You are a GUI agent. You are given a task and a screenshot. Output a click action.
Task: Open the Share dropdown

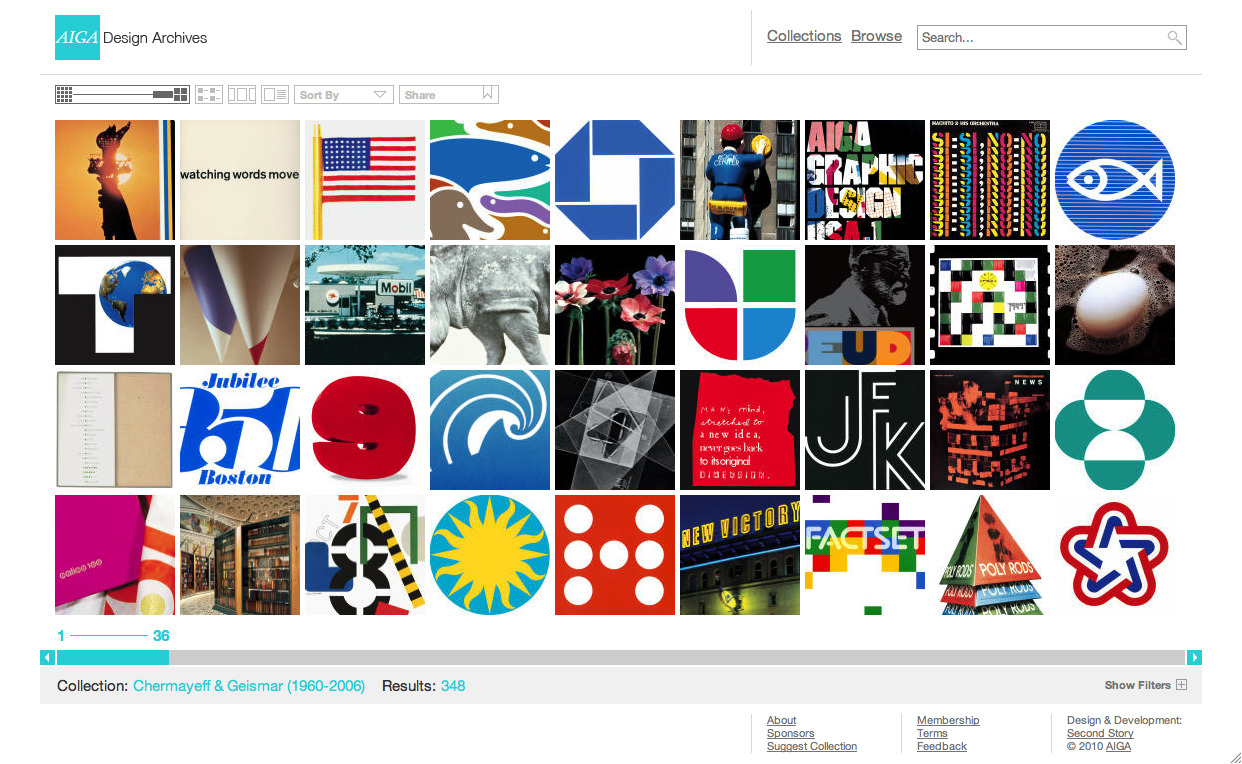click(448, 94)
